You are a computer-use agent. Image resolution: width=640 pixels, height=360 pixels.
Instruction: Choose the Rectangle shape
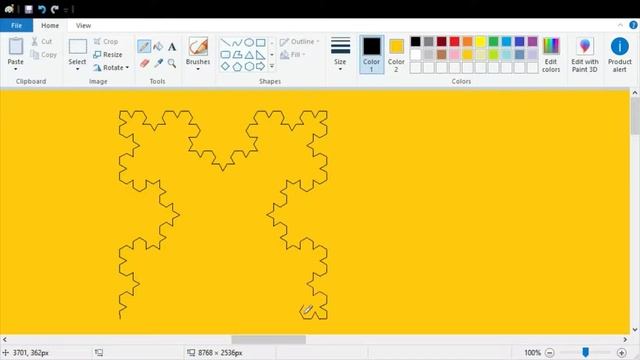[x=260, y=42]
